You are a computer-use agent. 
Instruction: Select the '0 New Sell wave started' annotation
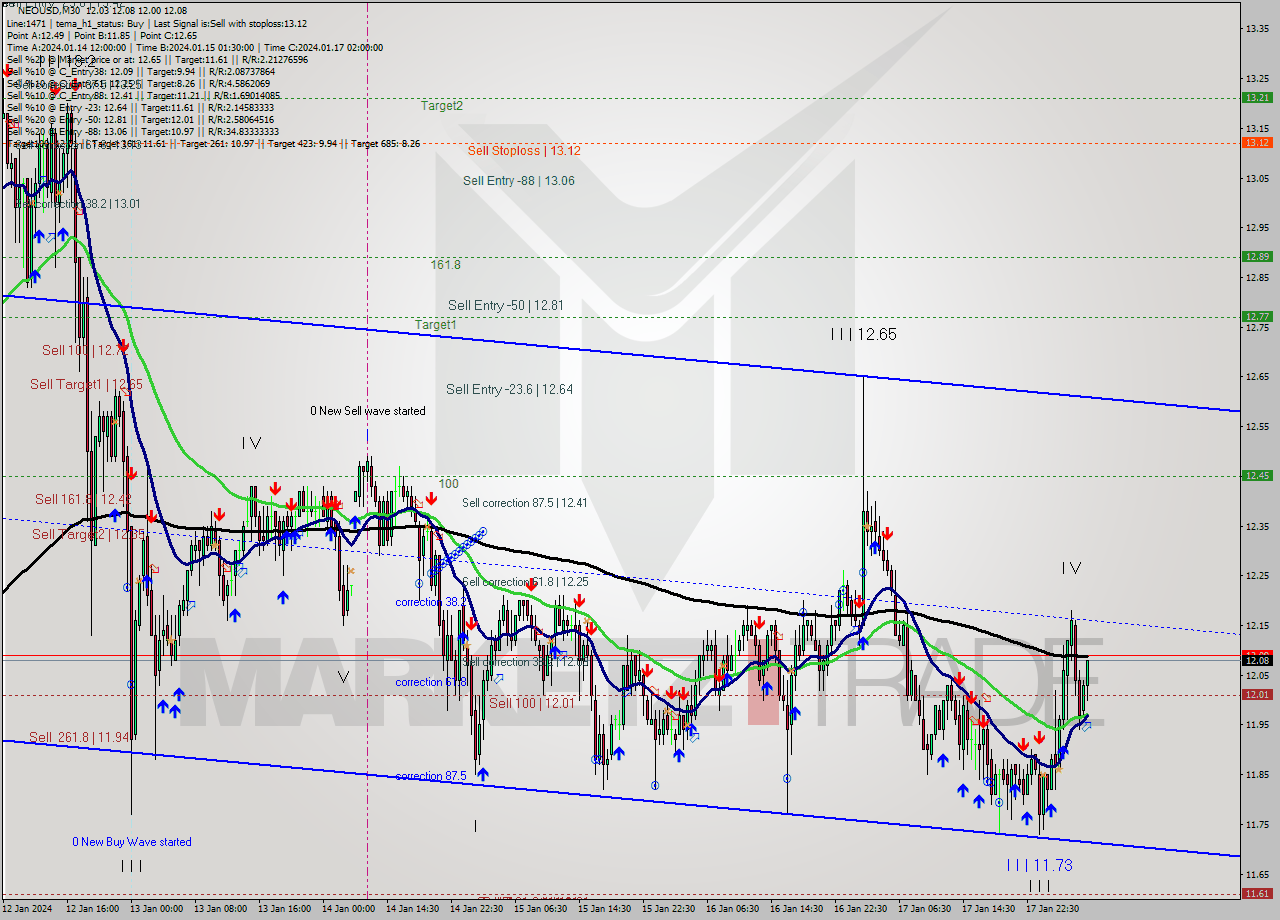(x=368, y=411)
